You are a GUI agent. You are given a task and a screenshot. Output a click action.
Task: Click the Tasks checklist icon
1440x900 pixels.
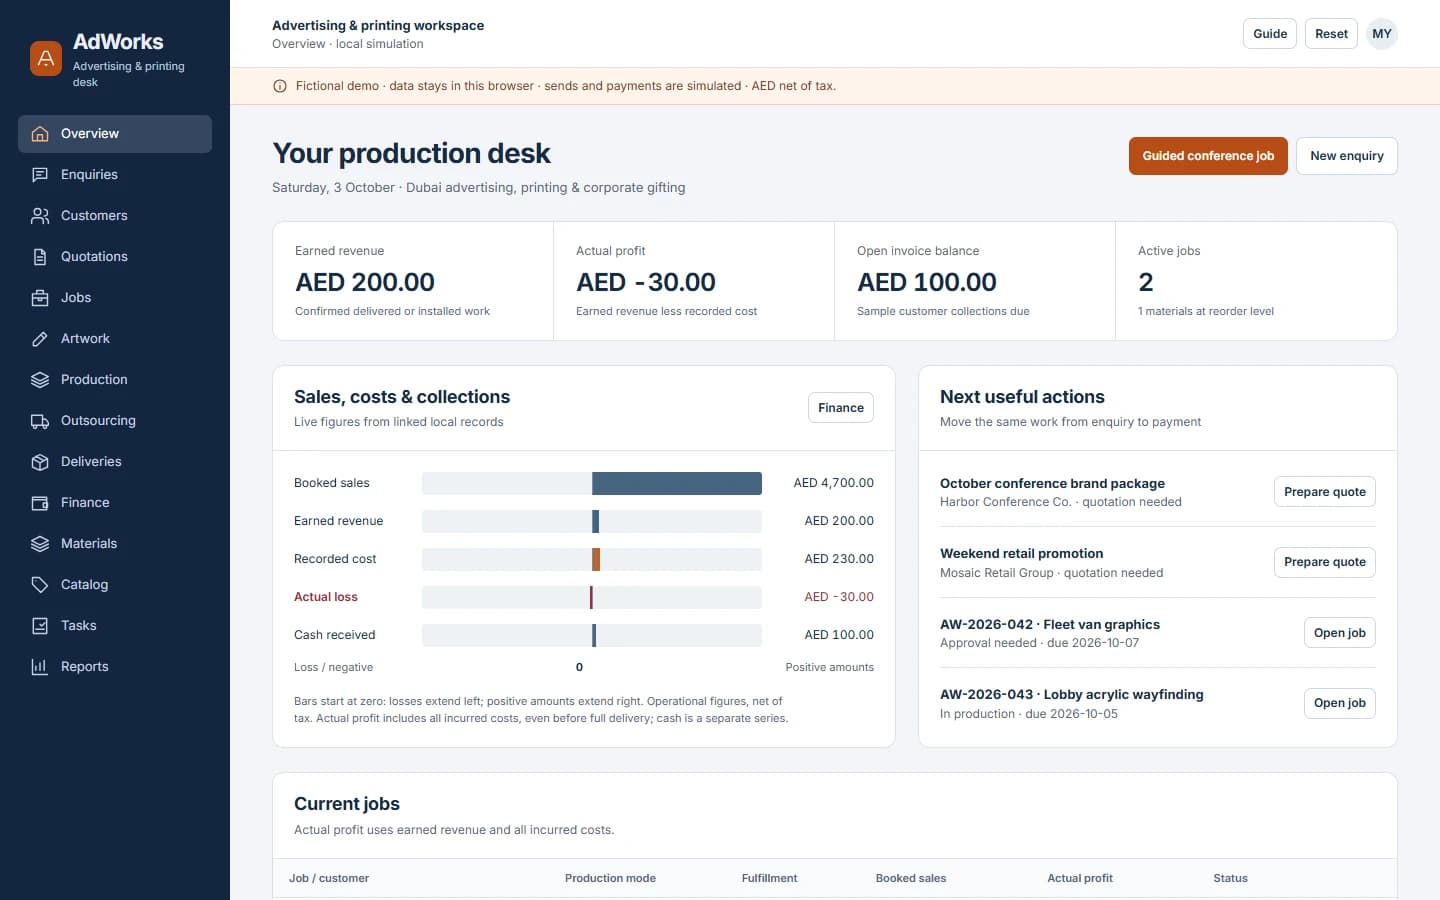pyautogui.click(x=40, y=626)
